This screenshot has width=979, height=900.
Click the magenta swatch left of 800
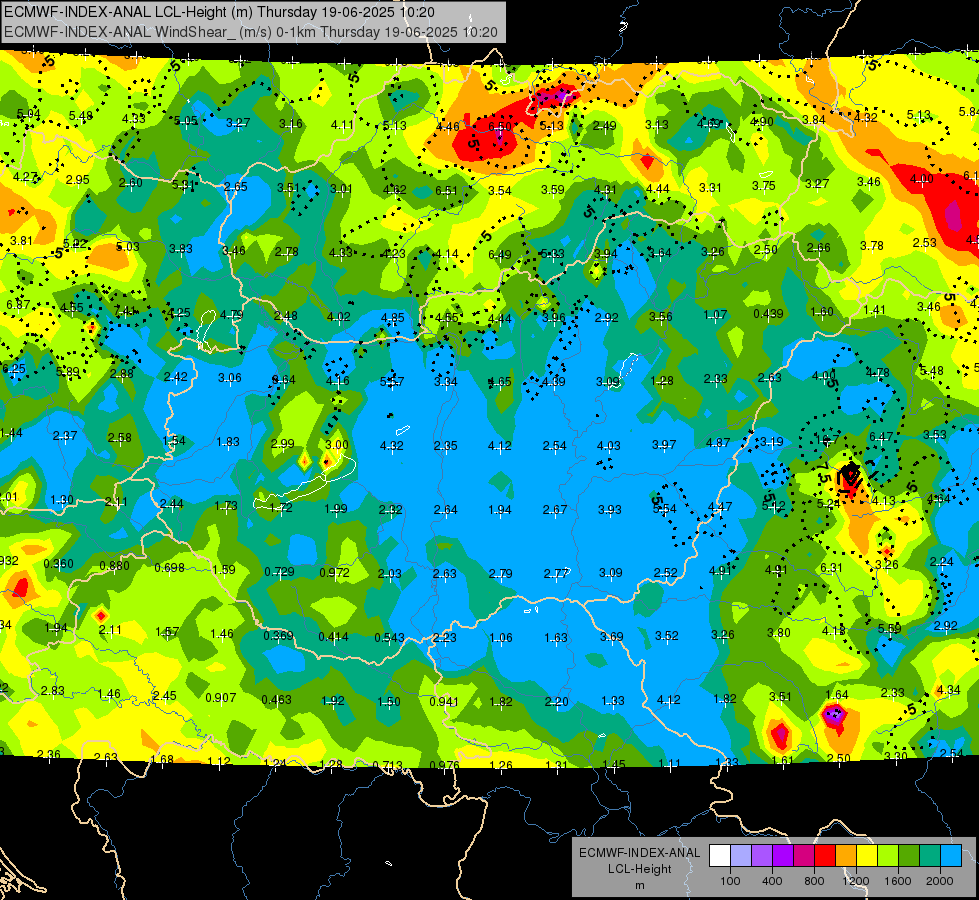(x=804, y=856)
